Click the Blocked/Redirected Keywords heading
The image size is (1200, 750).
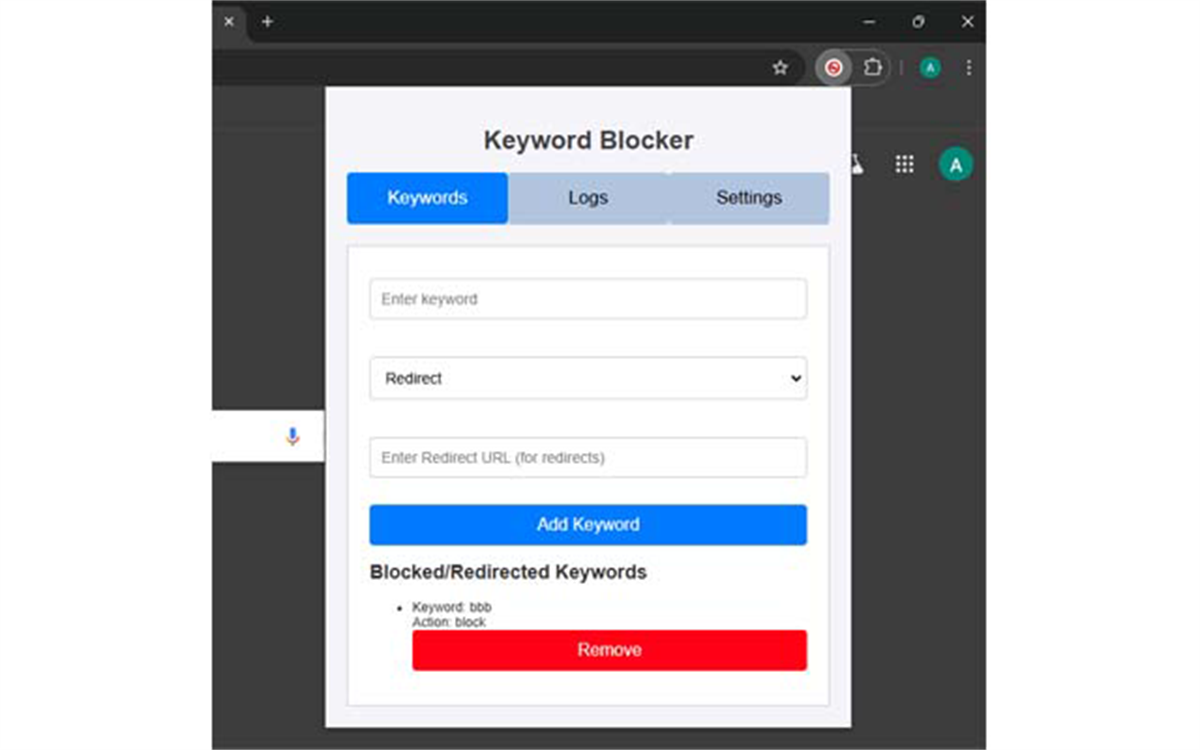point(508,572)
